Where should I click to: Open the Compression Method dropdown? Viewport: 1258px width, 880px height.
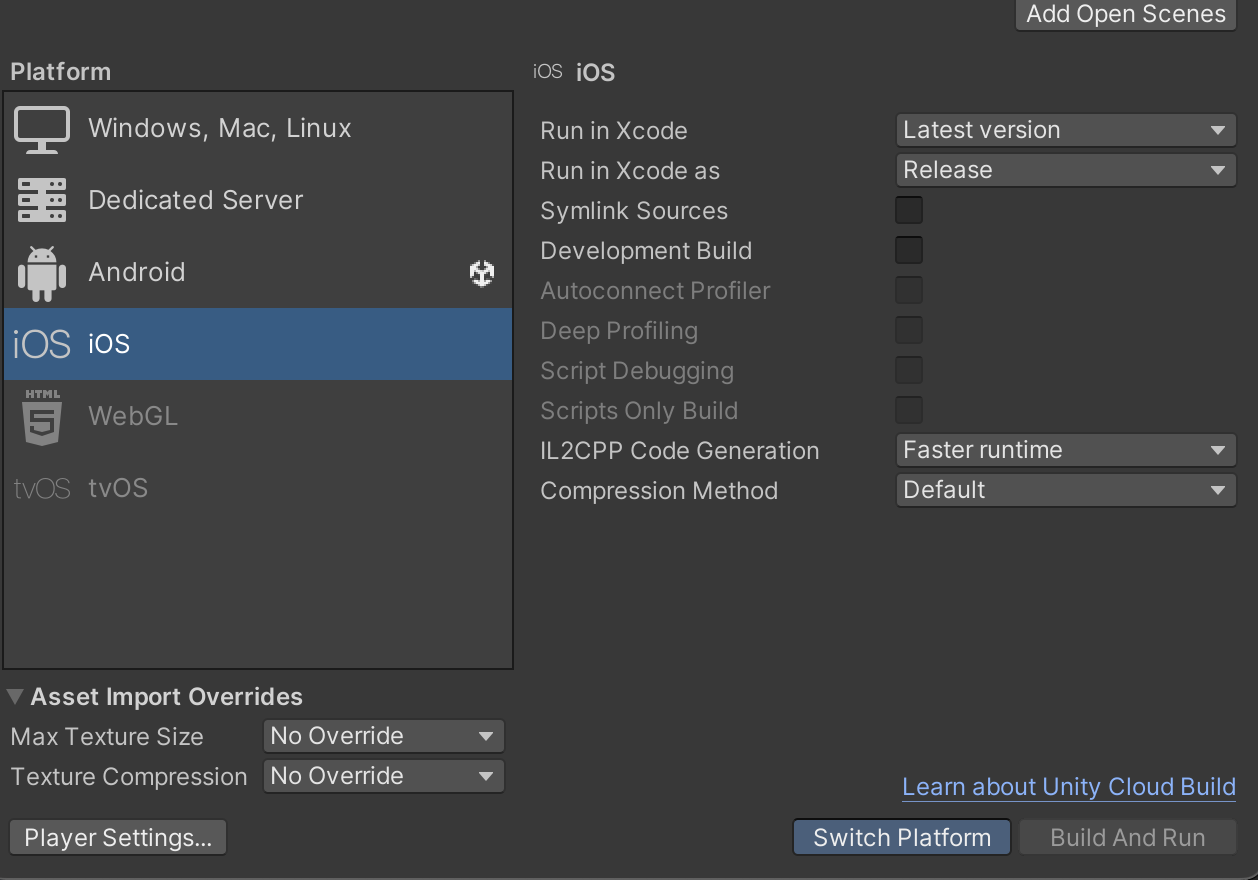(x=1065, y=490)
